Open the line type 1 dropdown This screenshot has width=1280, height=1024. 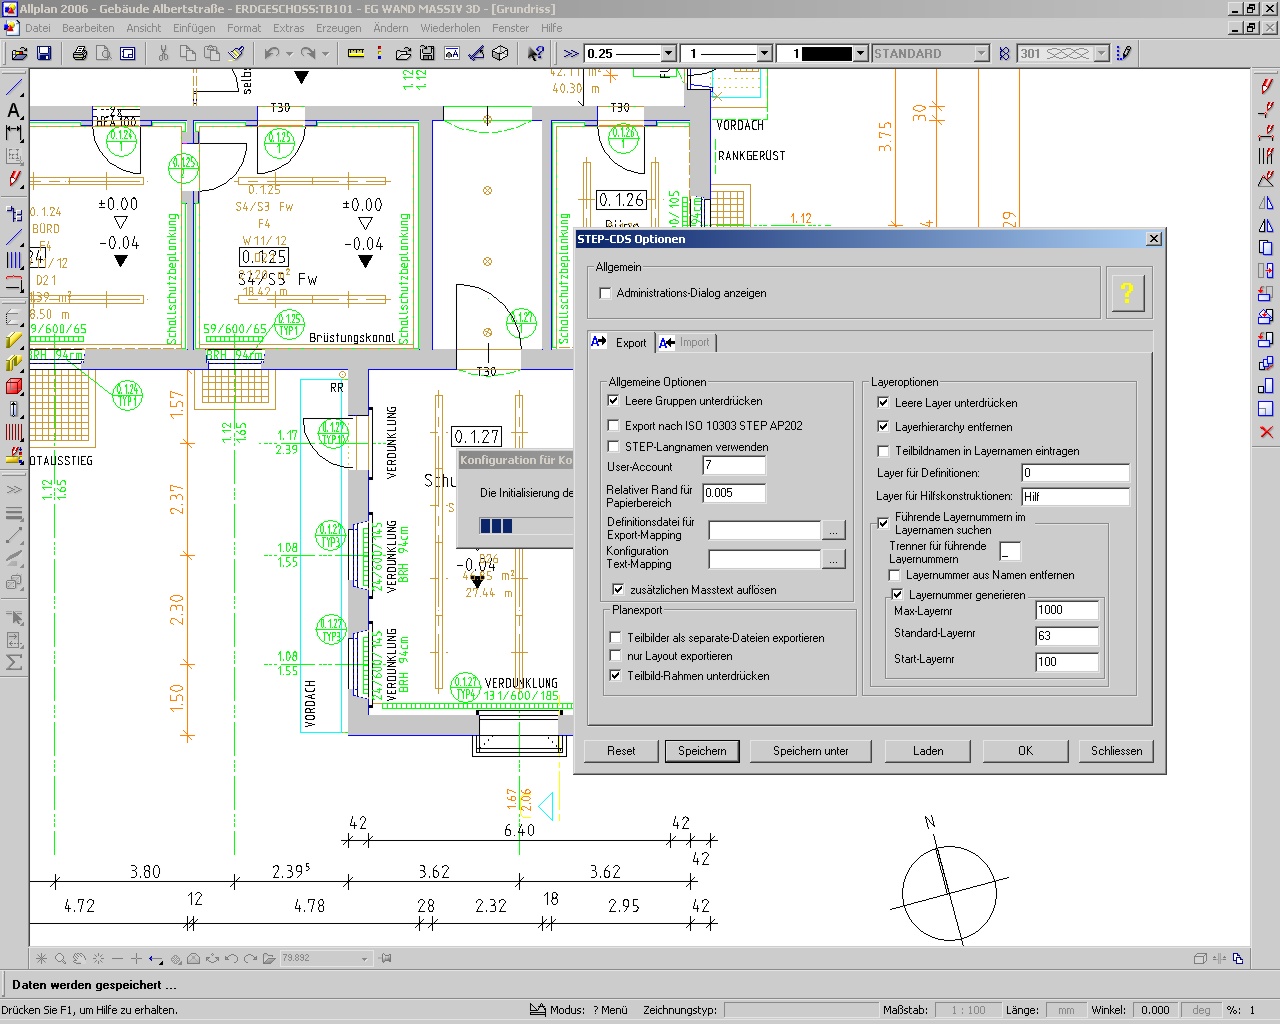tap(765, 54)
